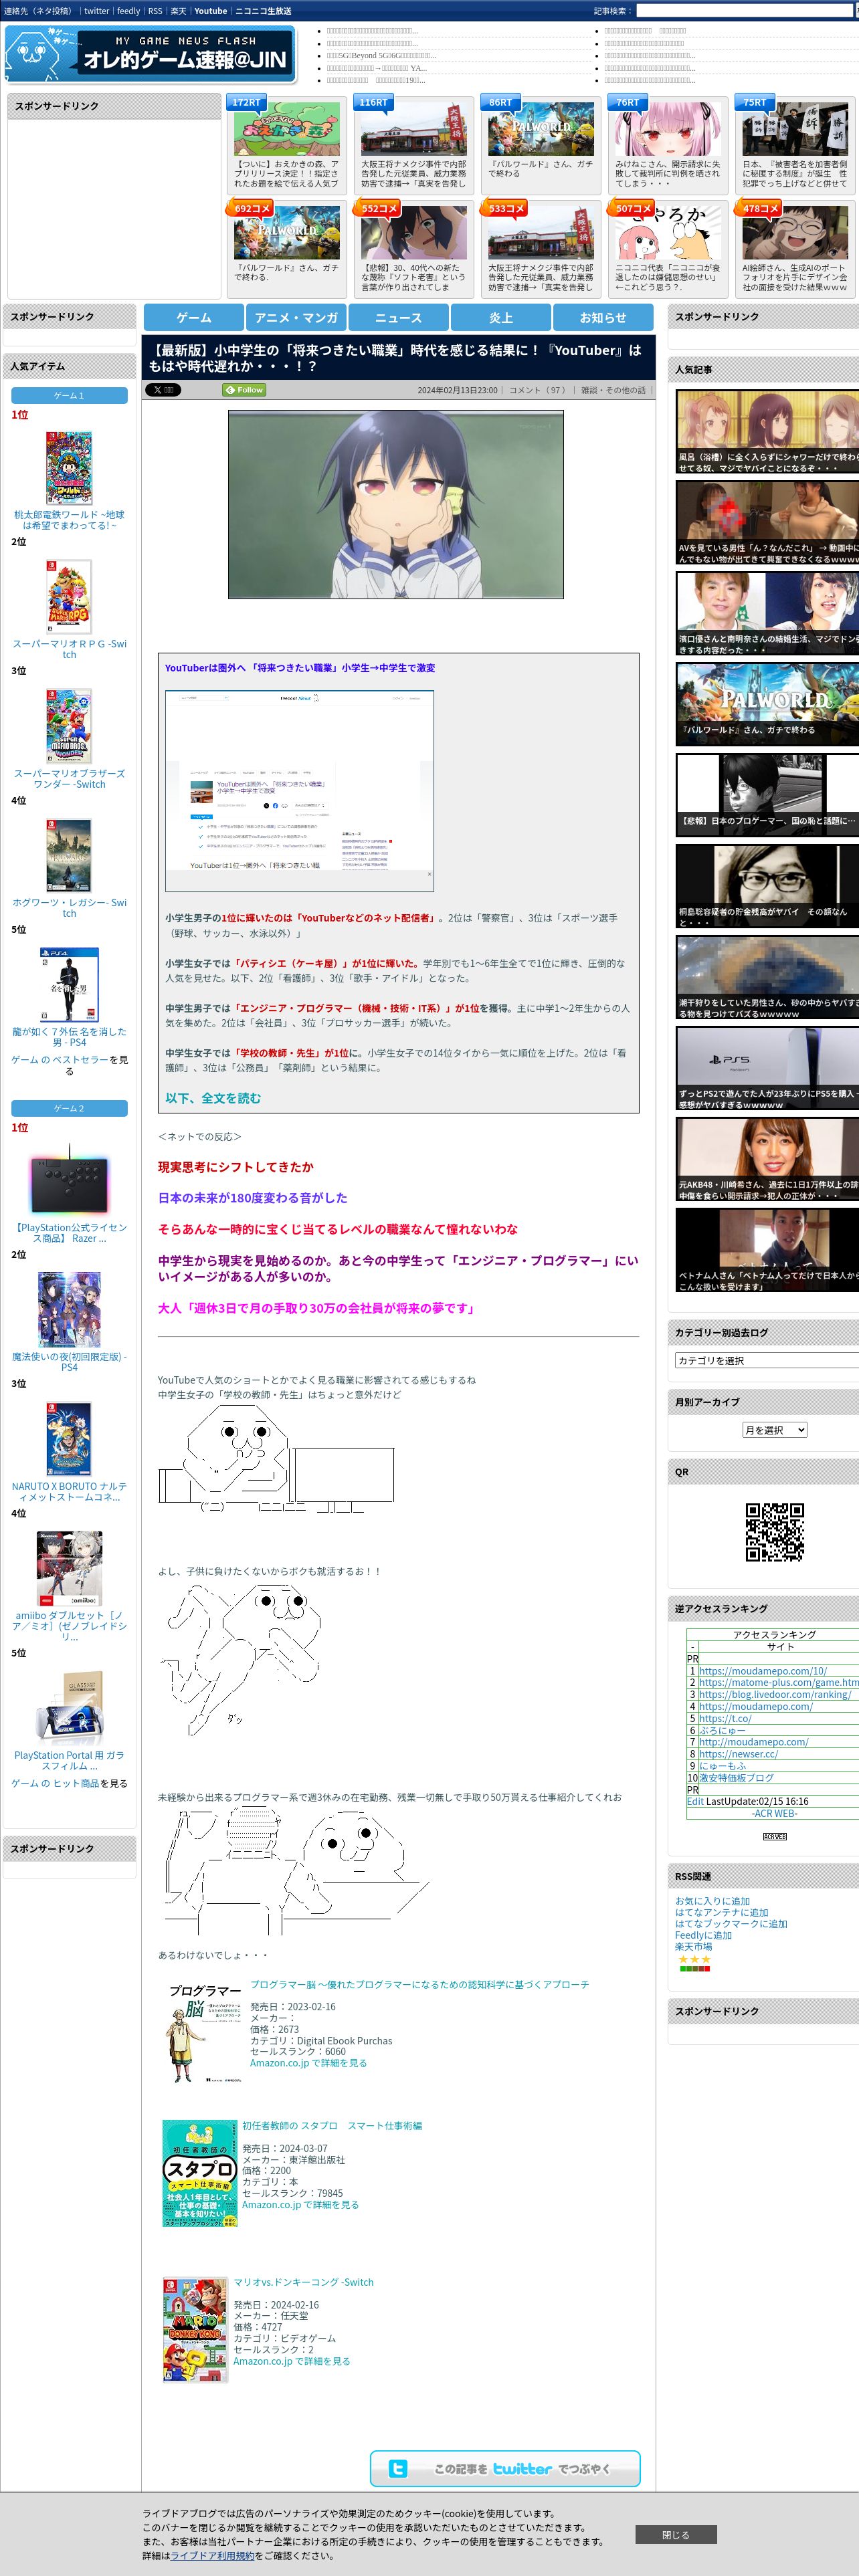Expand the カテゴリを選択 dropdown
Screen dimensions: 859x2576
(767, 1360)
